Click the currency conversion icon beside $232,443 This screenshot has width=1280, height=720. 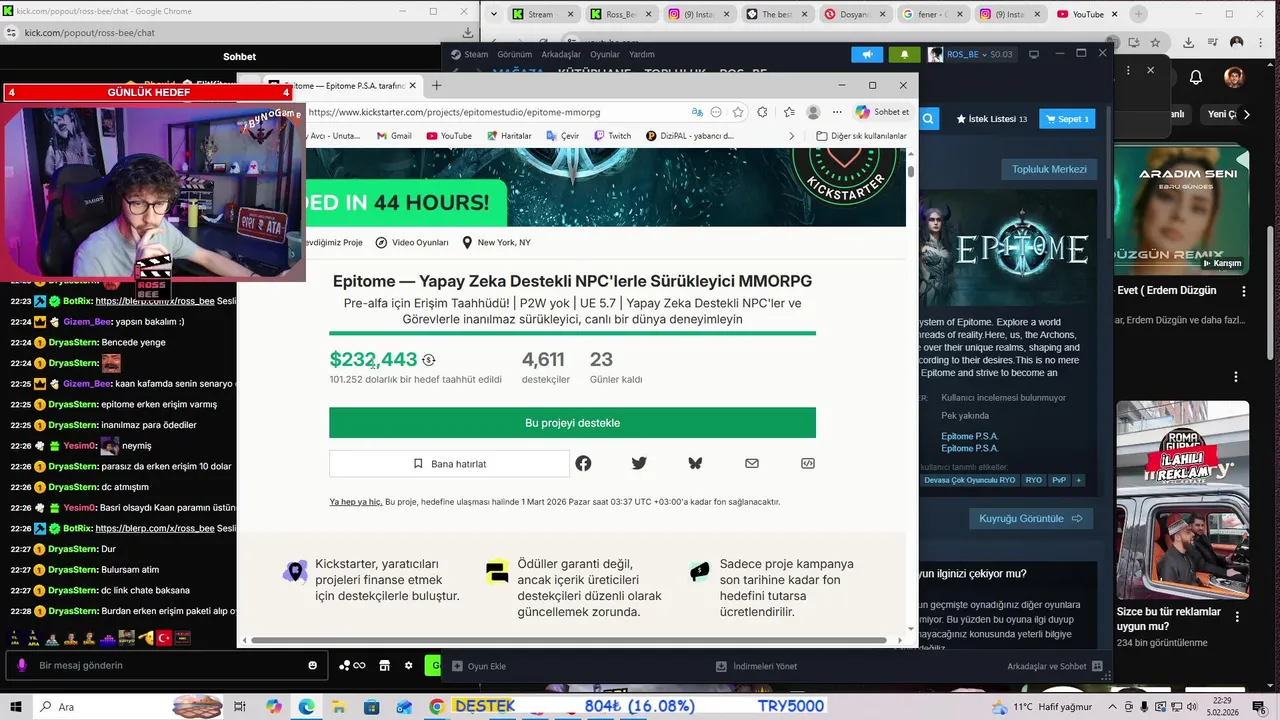click(x=429, y=360)
